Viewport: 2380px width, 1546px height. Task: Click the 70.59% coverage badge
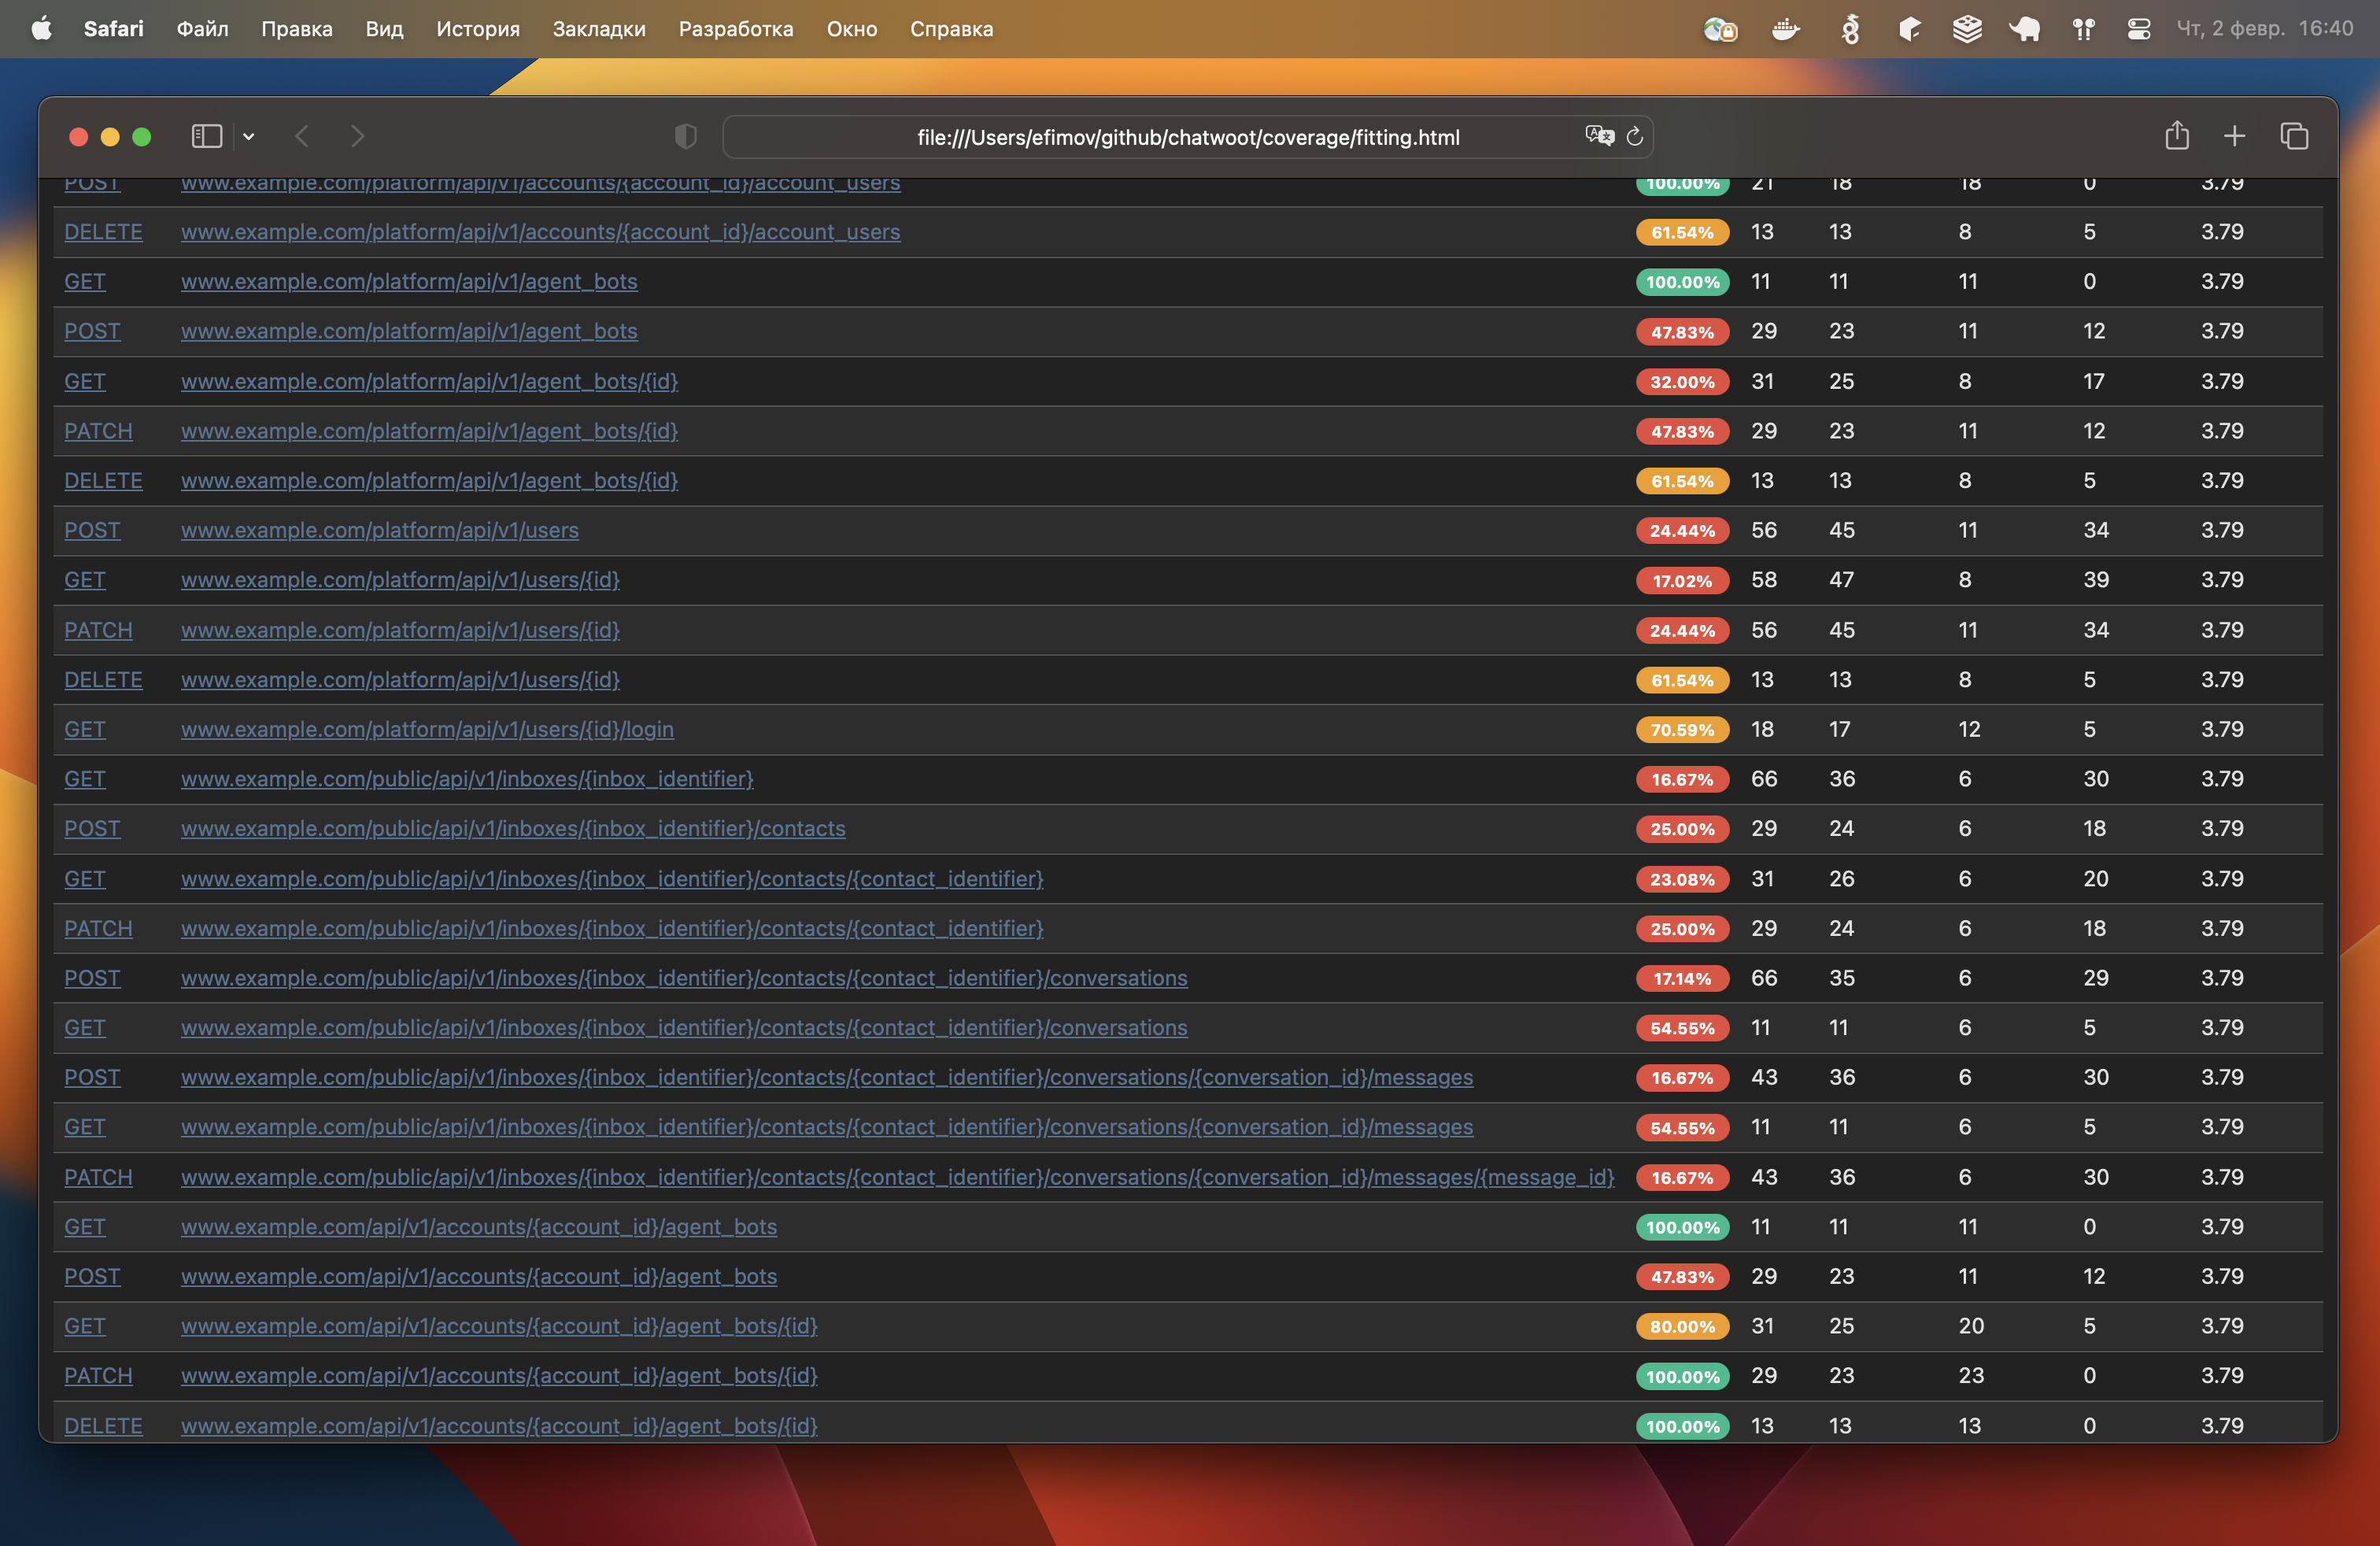(1682, 730)
